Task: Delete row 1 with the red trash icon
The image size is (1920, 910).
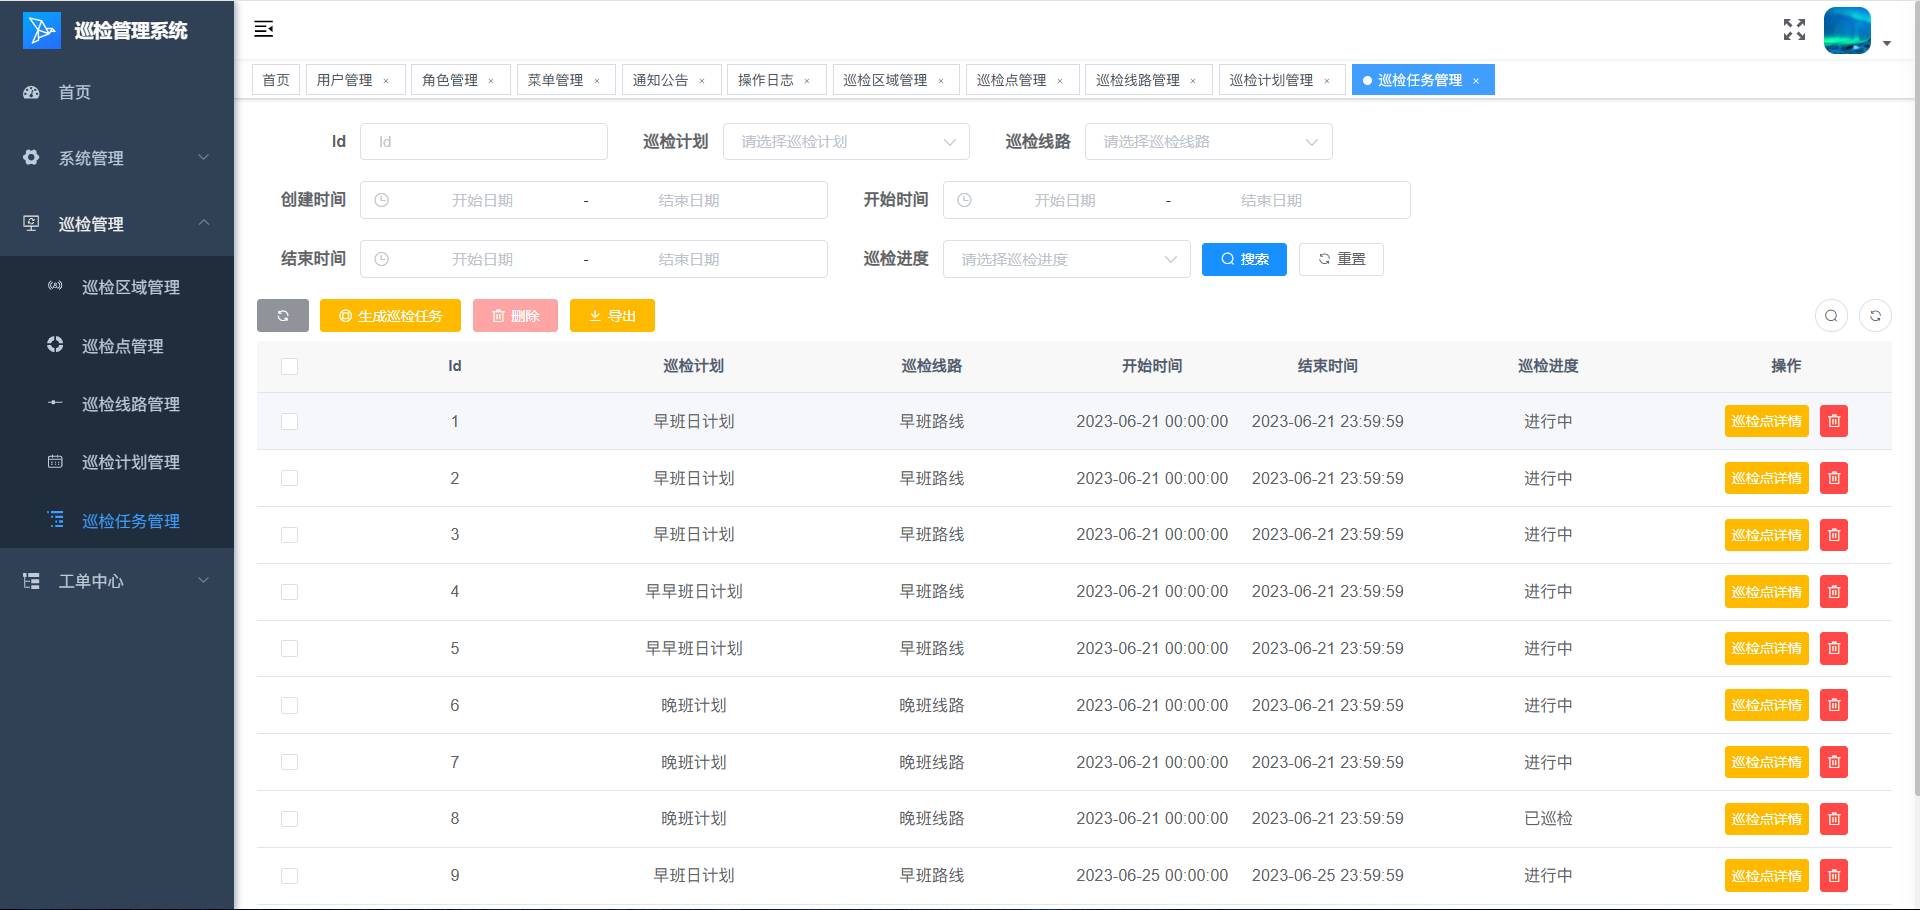Action: tap(1833, 422)
